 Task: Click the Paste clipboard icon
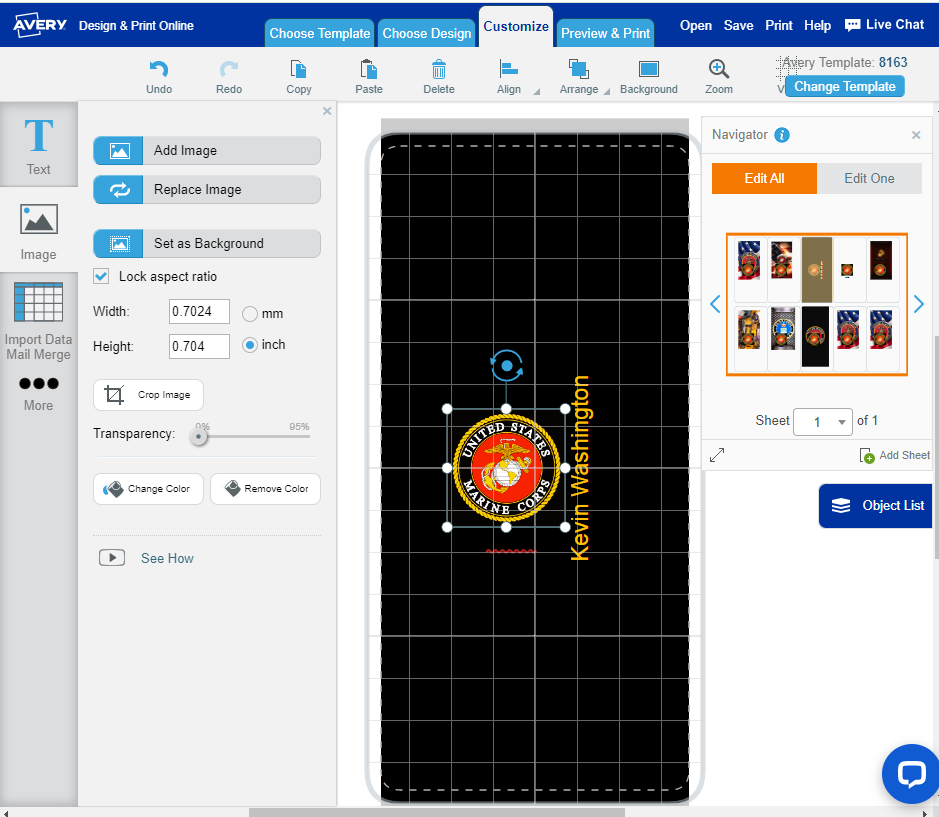(x=368, y=69)
